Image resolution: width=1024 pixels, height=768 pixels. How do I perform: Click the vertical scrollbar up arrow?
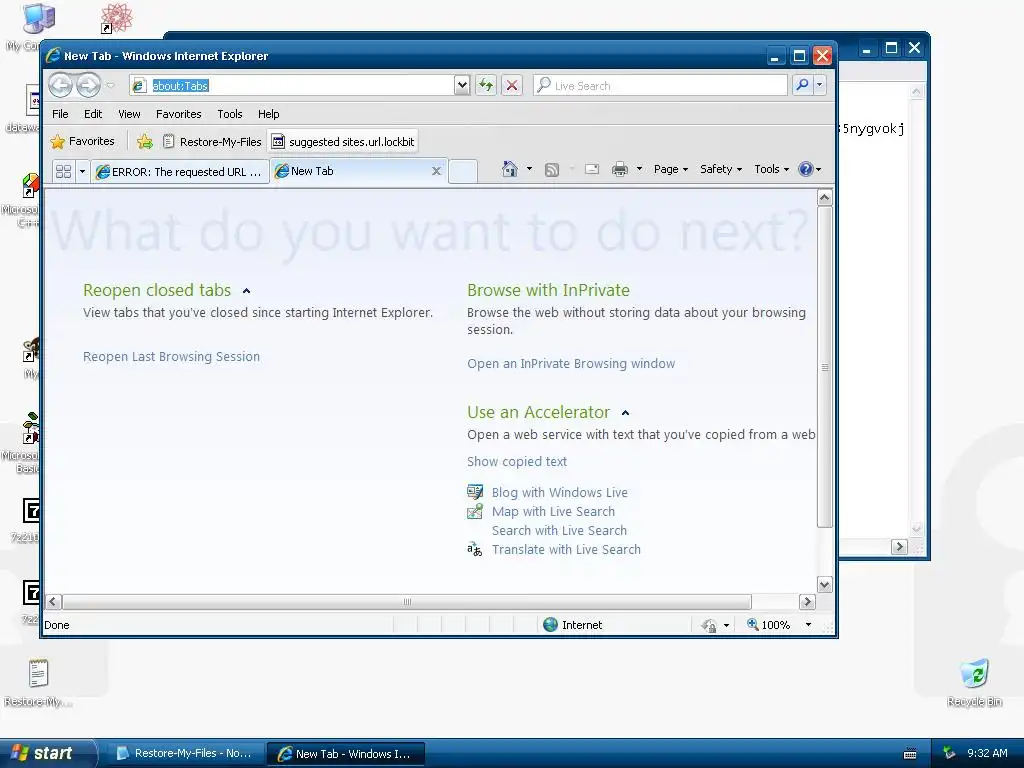[x=824, y=197]
